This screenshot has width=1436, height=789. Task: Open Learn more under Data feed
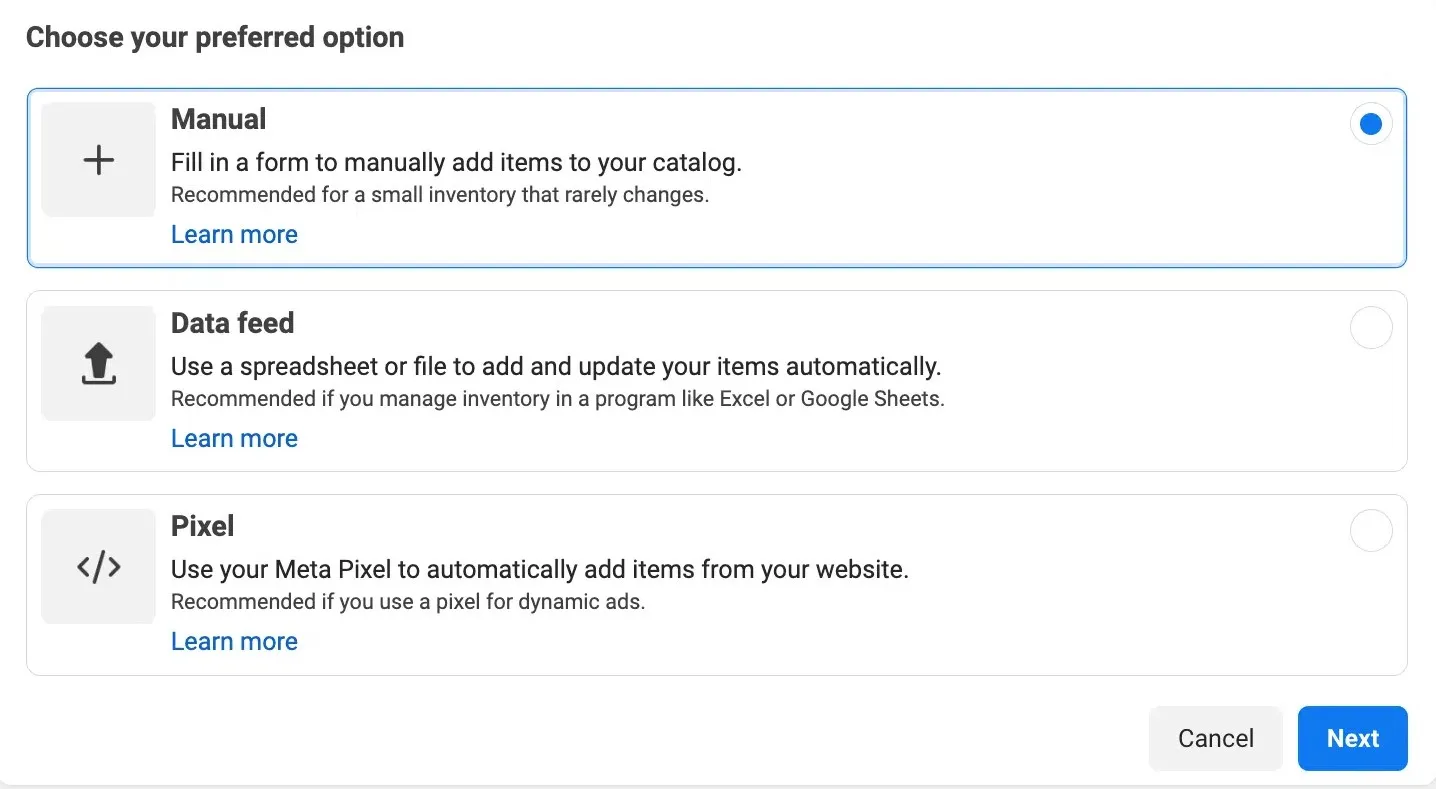click(234, 438)
